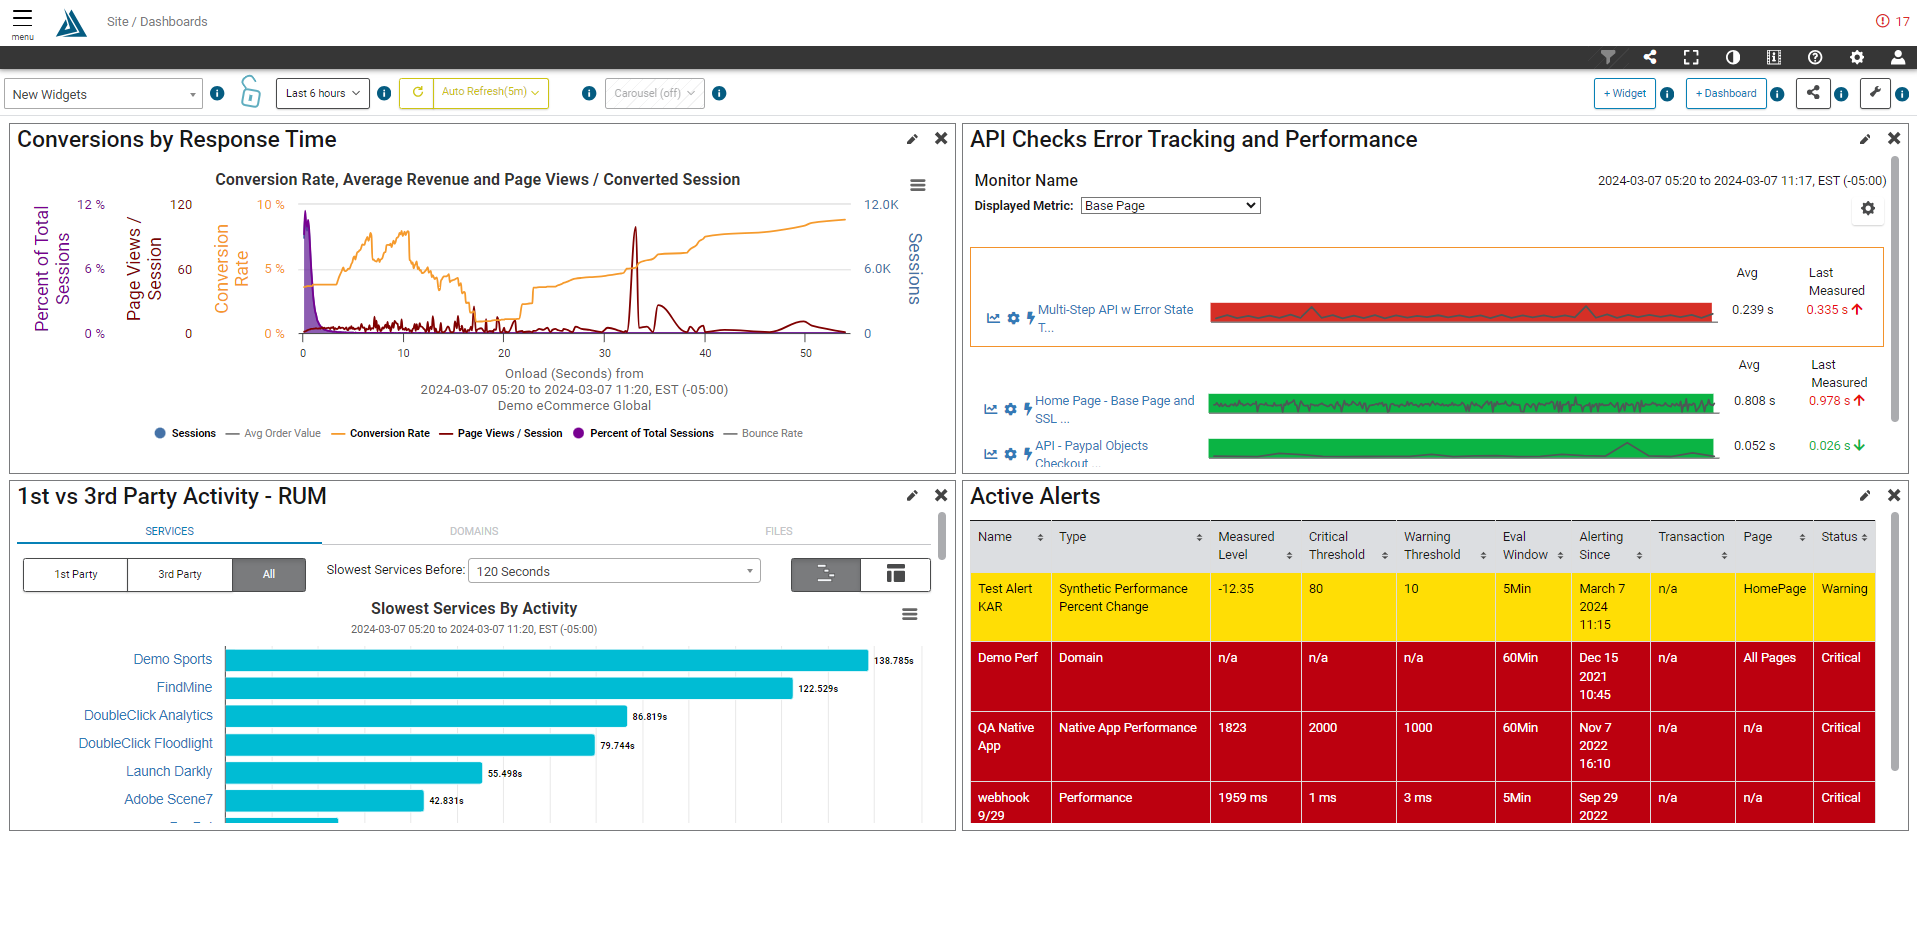The height and width of the screenshot is (932, 1917).
Task: Open the 120 Seconds slowest services dropdown
Action: click(x=614, y=571)
